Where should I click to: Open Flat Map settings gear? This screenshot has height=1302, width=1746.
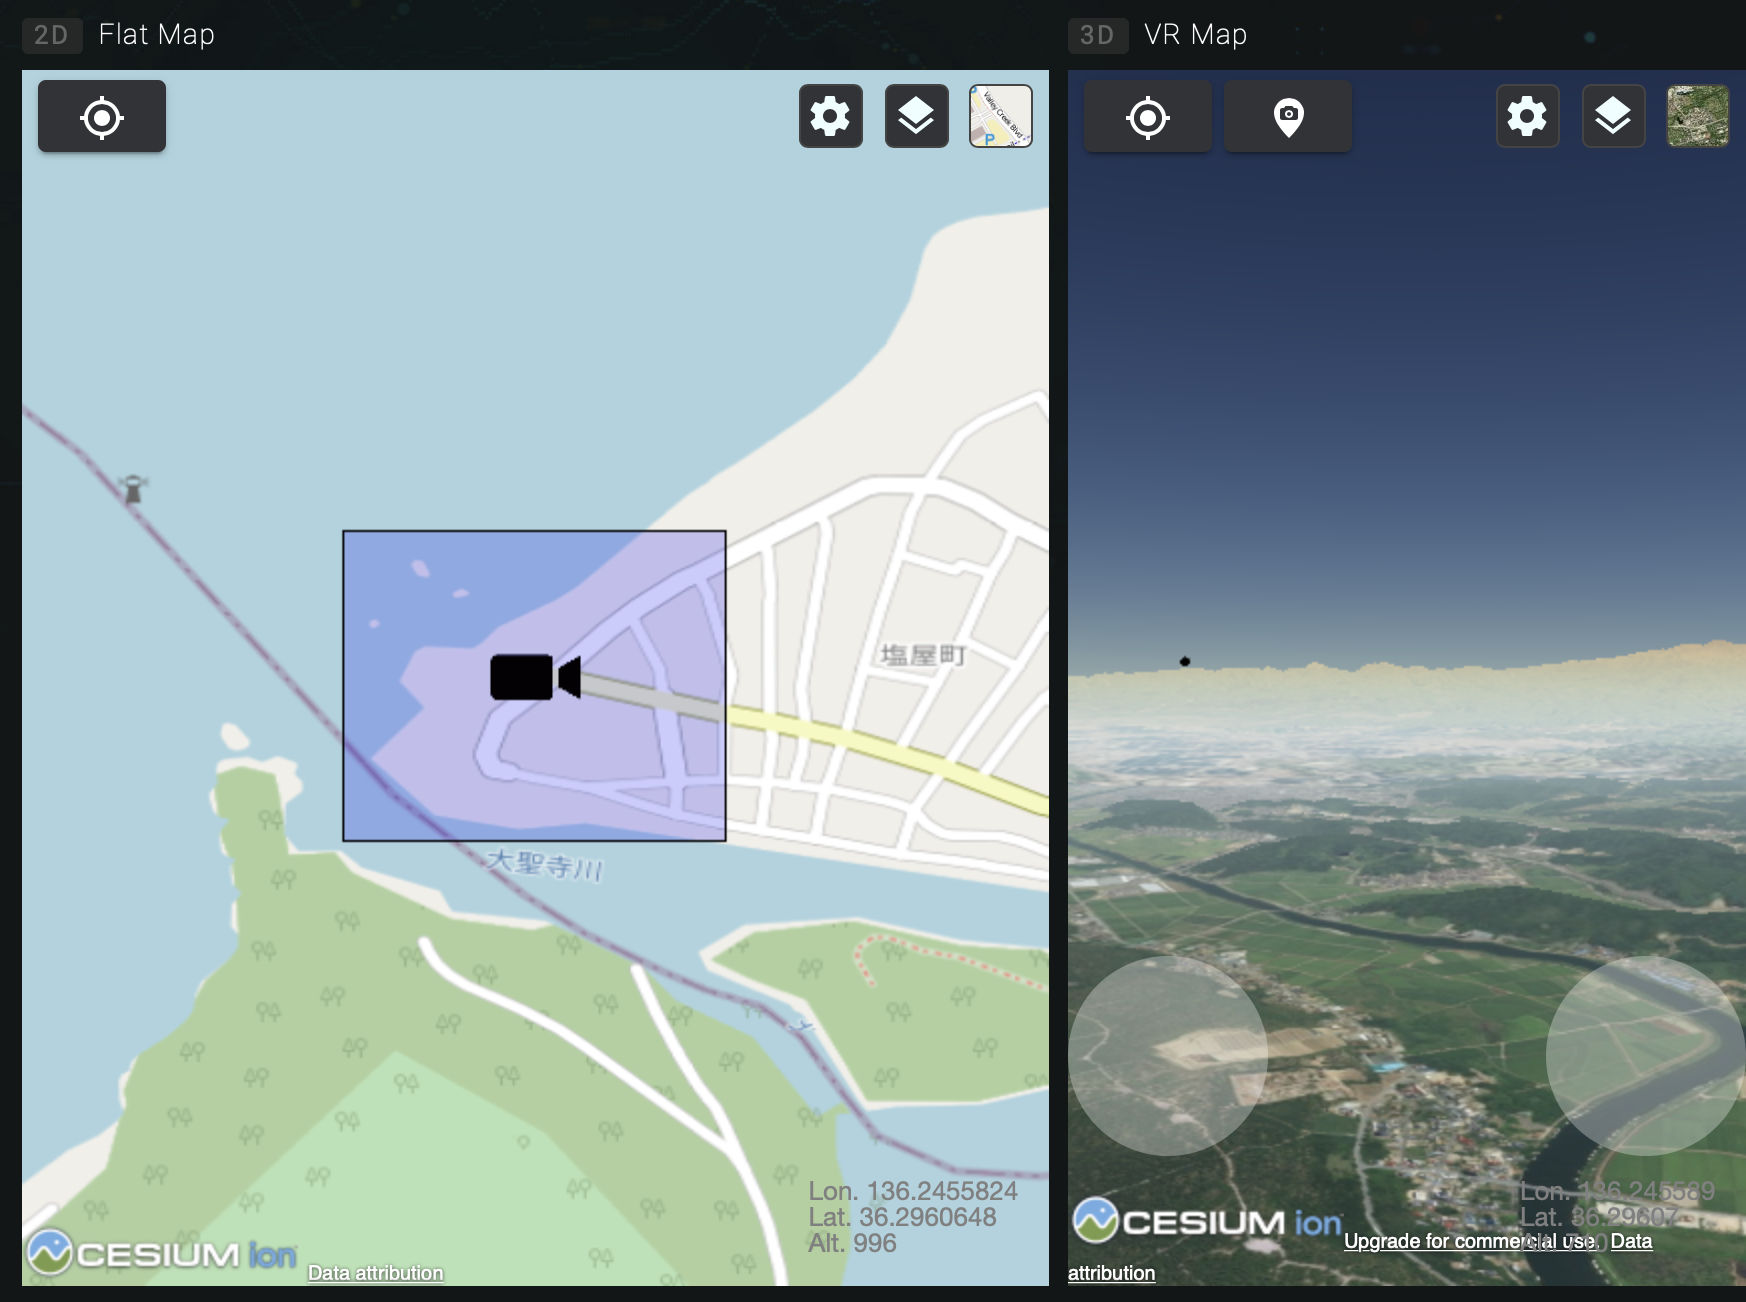pyautogui.click(x=830, y=117)
